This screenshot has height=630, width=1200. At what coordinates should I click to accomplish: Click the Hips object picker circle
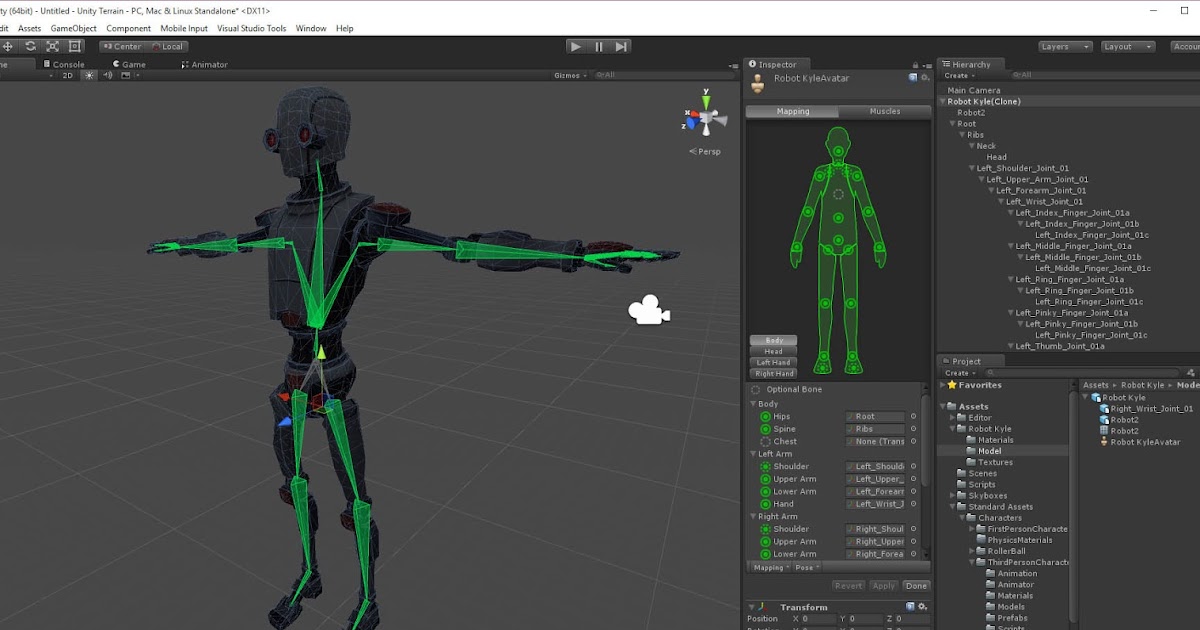point(912,416)
